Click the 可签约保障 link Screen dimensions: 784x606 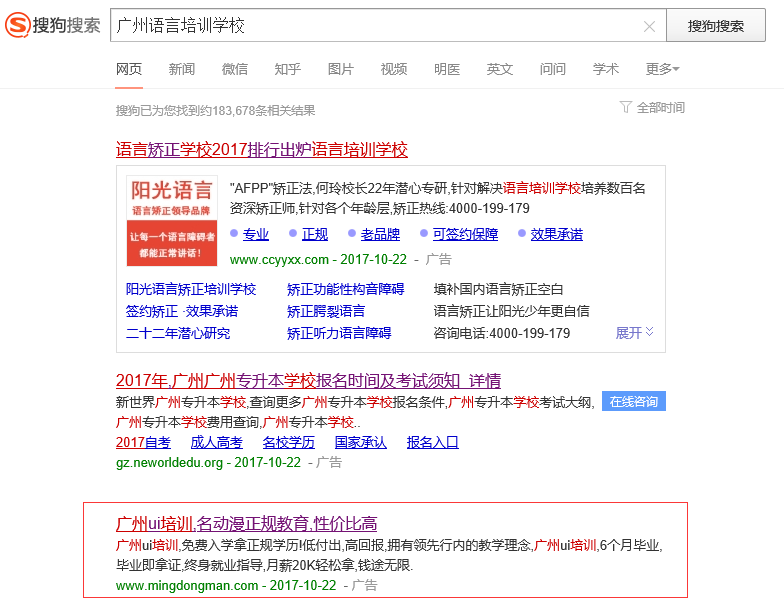tap(465, 234)
